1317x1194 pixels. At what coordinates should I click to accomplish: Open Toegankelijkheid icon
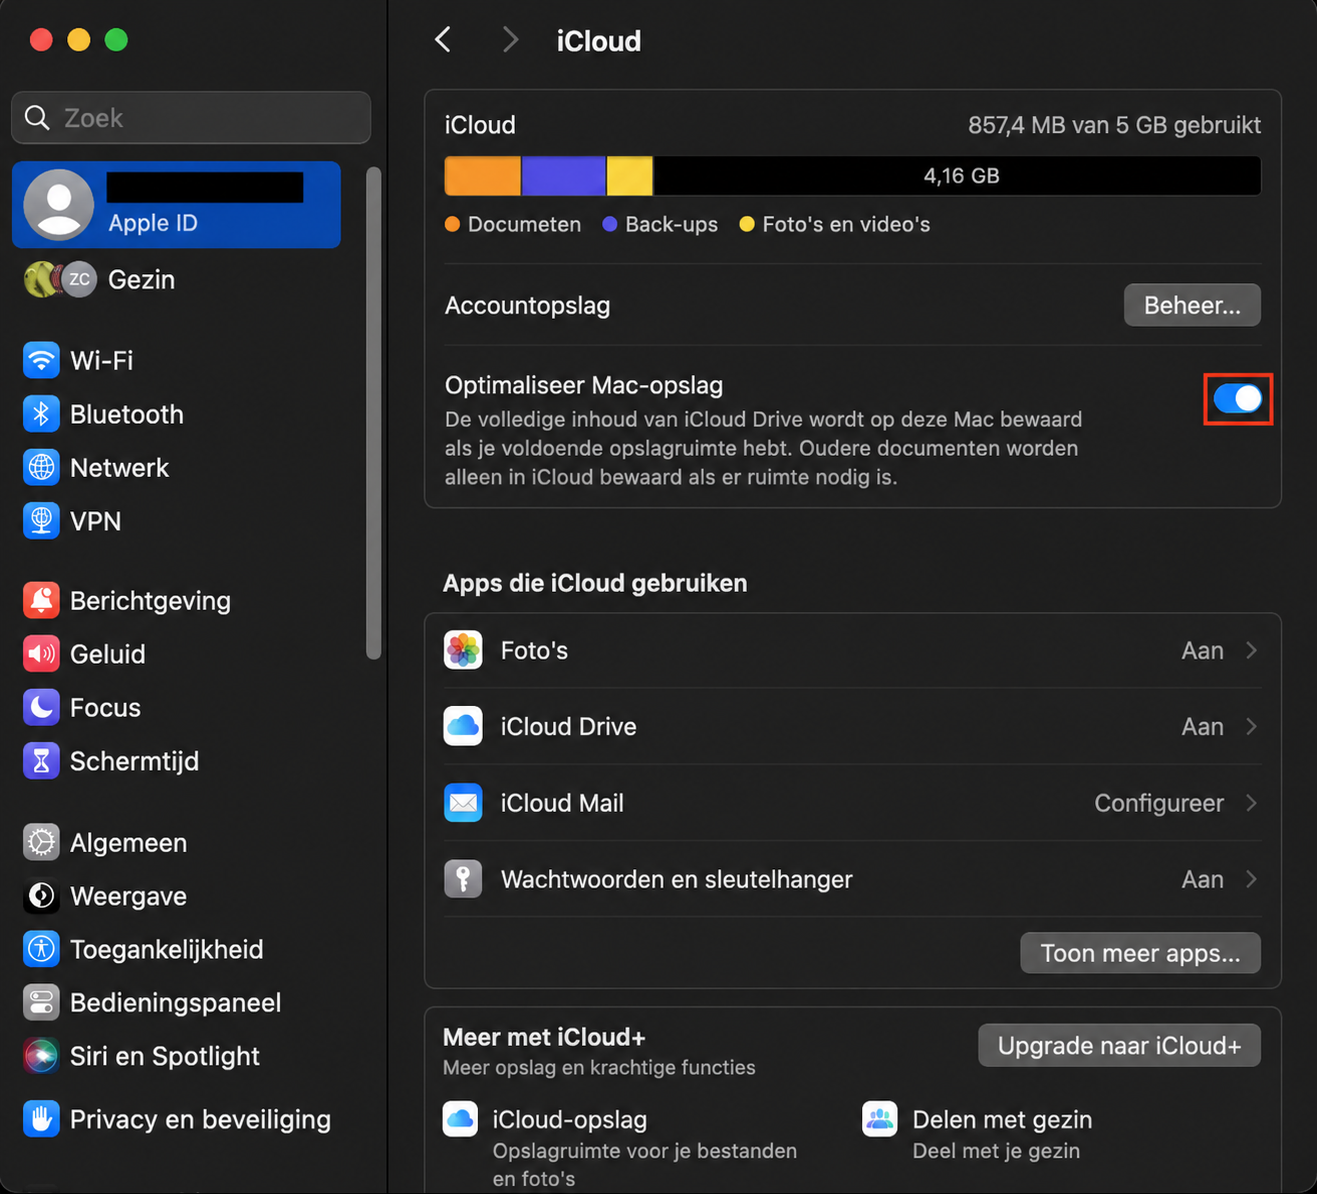point(41,949)
